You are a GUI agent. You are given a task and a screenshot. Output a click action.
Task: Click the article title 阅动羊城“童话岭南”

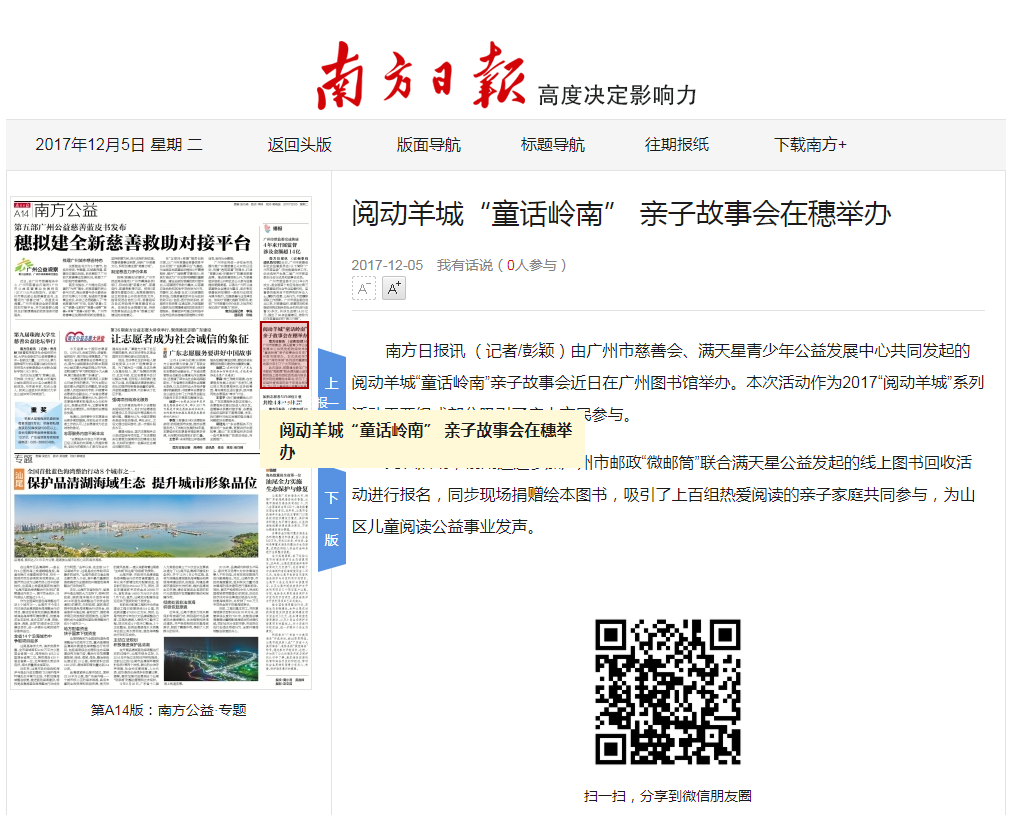coord(621,214)
